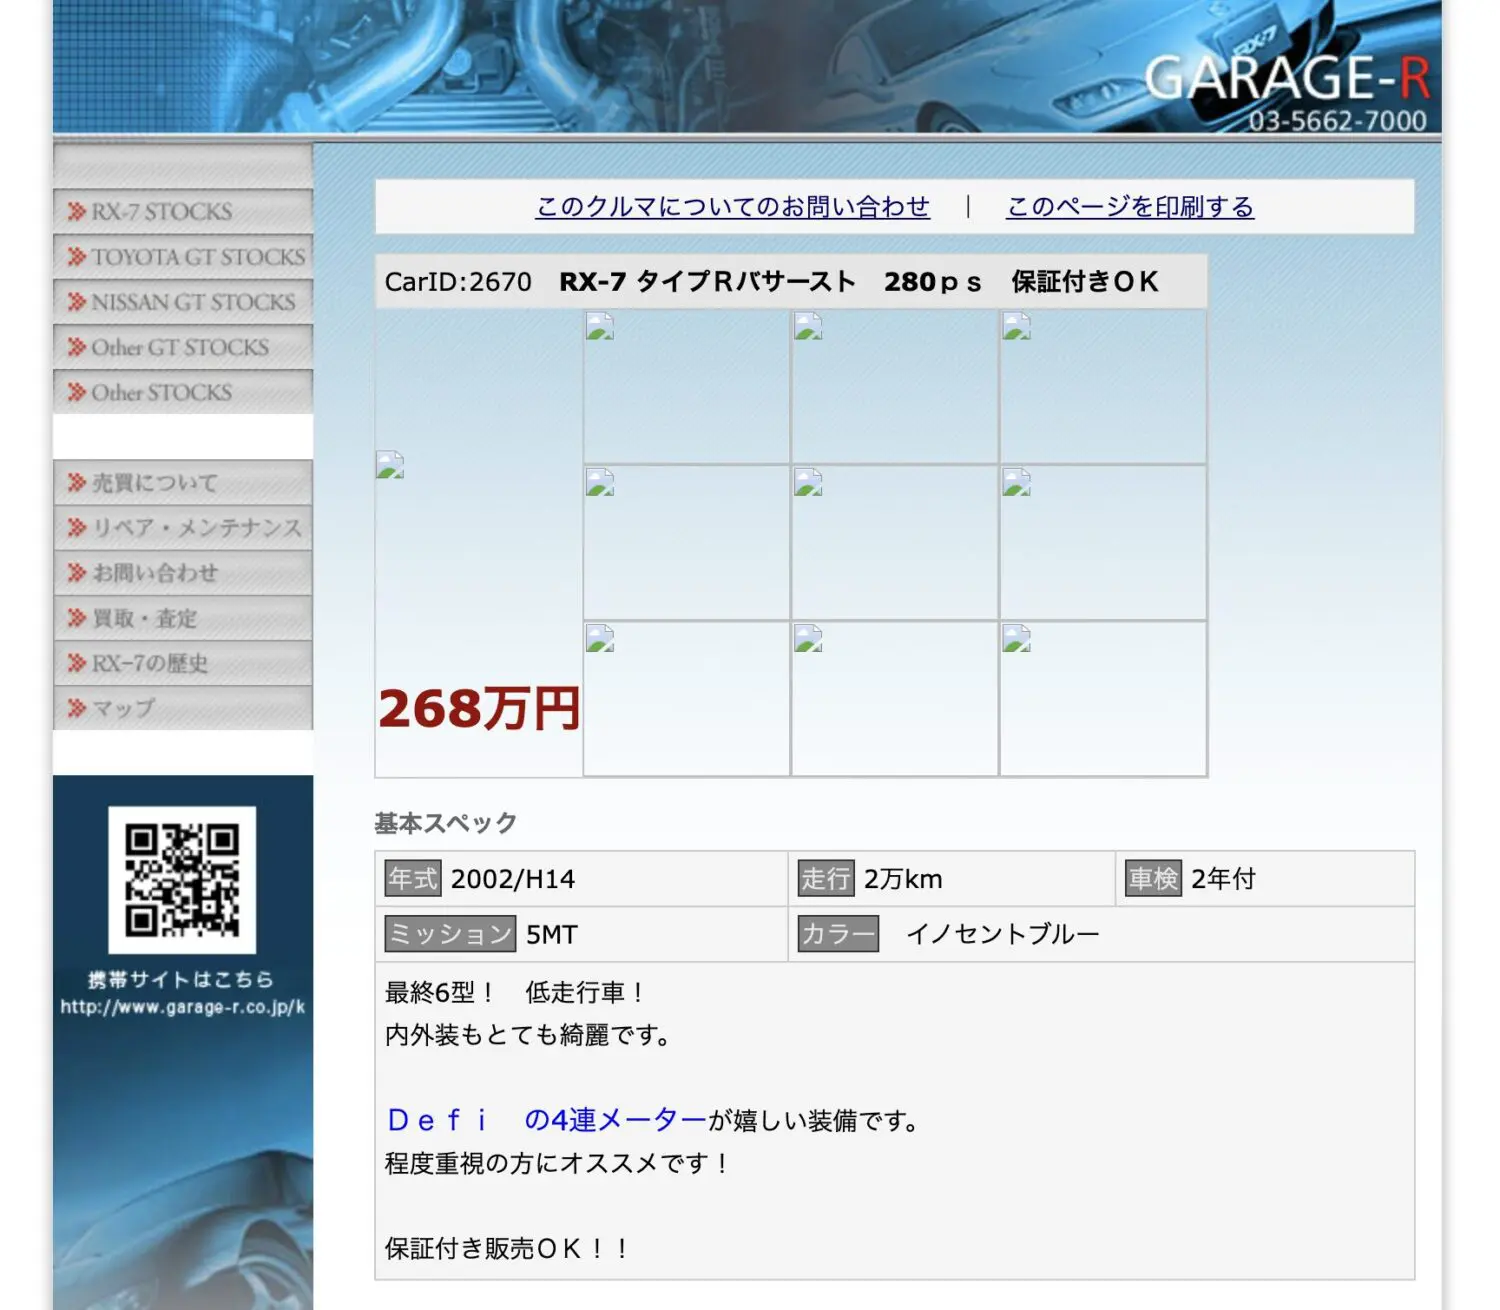The width and height of the screenshot is (1500, 1310).
Task: Click the GARAGE-R header logo
Action: pos(1286,80)
